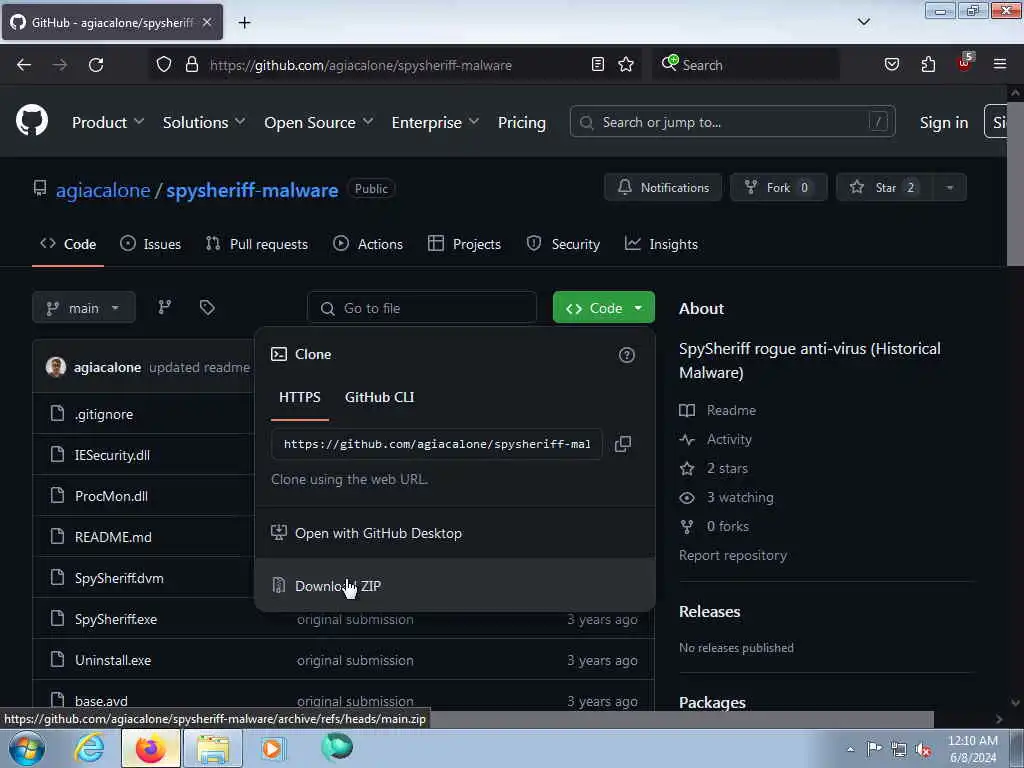This screenshot has width=1024, height=768.
Task: Click agiacalone avatar image
Action: [56, 366]
